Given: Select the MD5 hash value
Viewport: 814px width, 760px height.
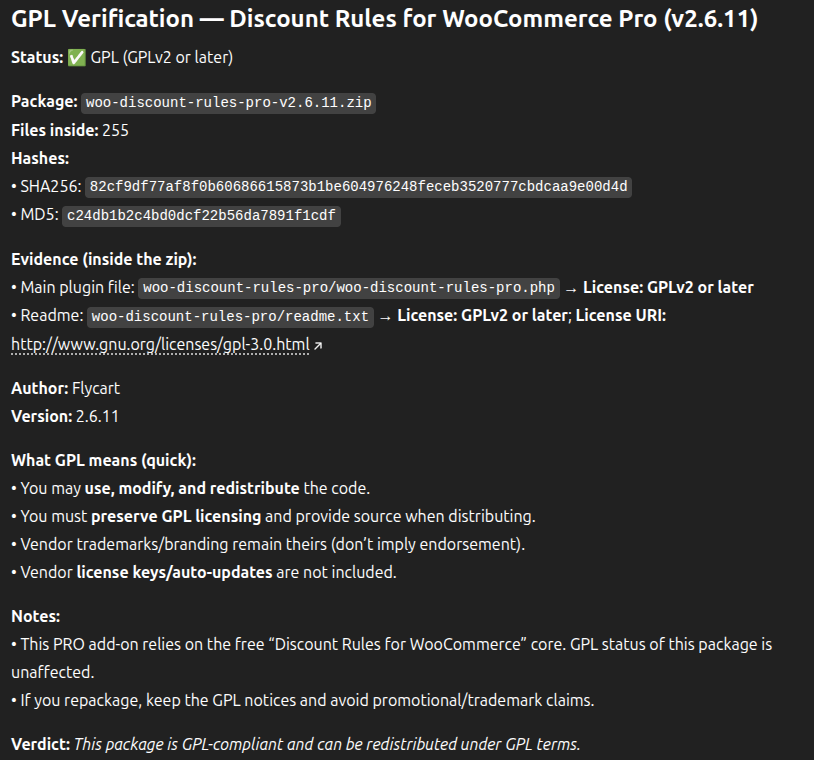Looking at the screenshot, I should 201,215.
